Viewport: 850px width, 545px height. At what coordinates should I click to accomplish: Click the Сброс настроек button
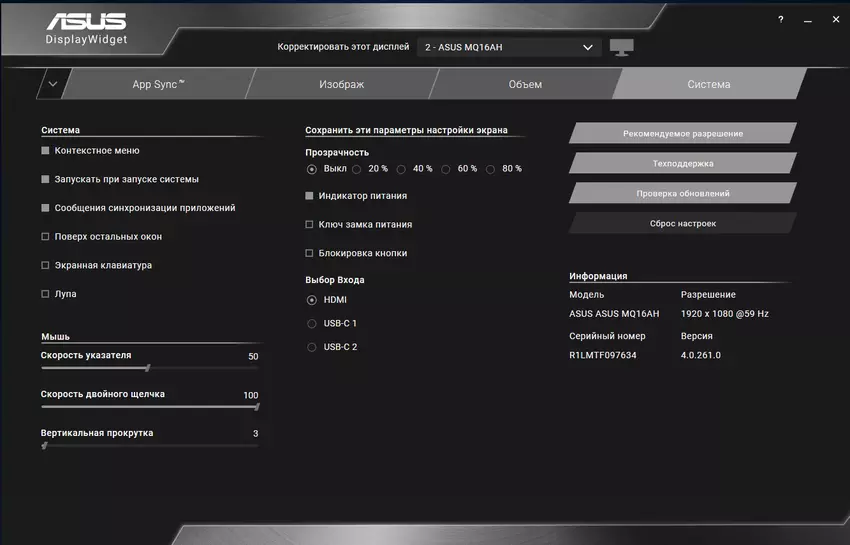click(682, 223)
